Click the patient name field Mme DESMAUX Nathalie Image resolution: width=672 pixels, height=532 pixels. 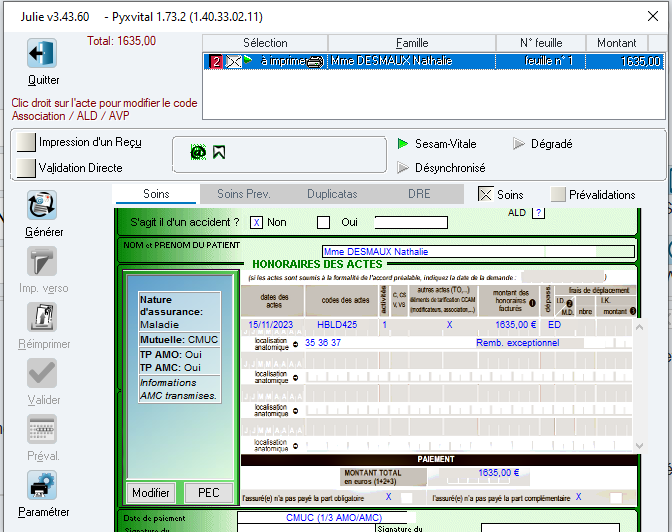point(478,252)
